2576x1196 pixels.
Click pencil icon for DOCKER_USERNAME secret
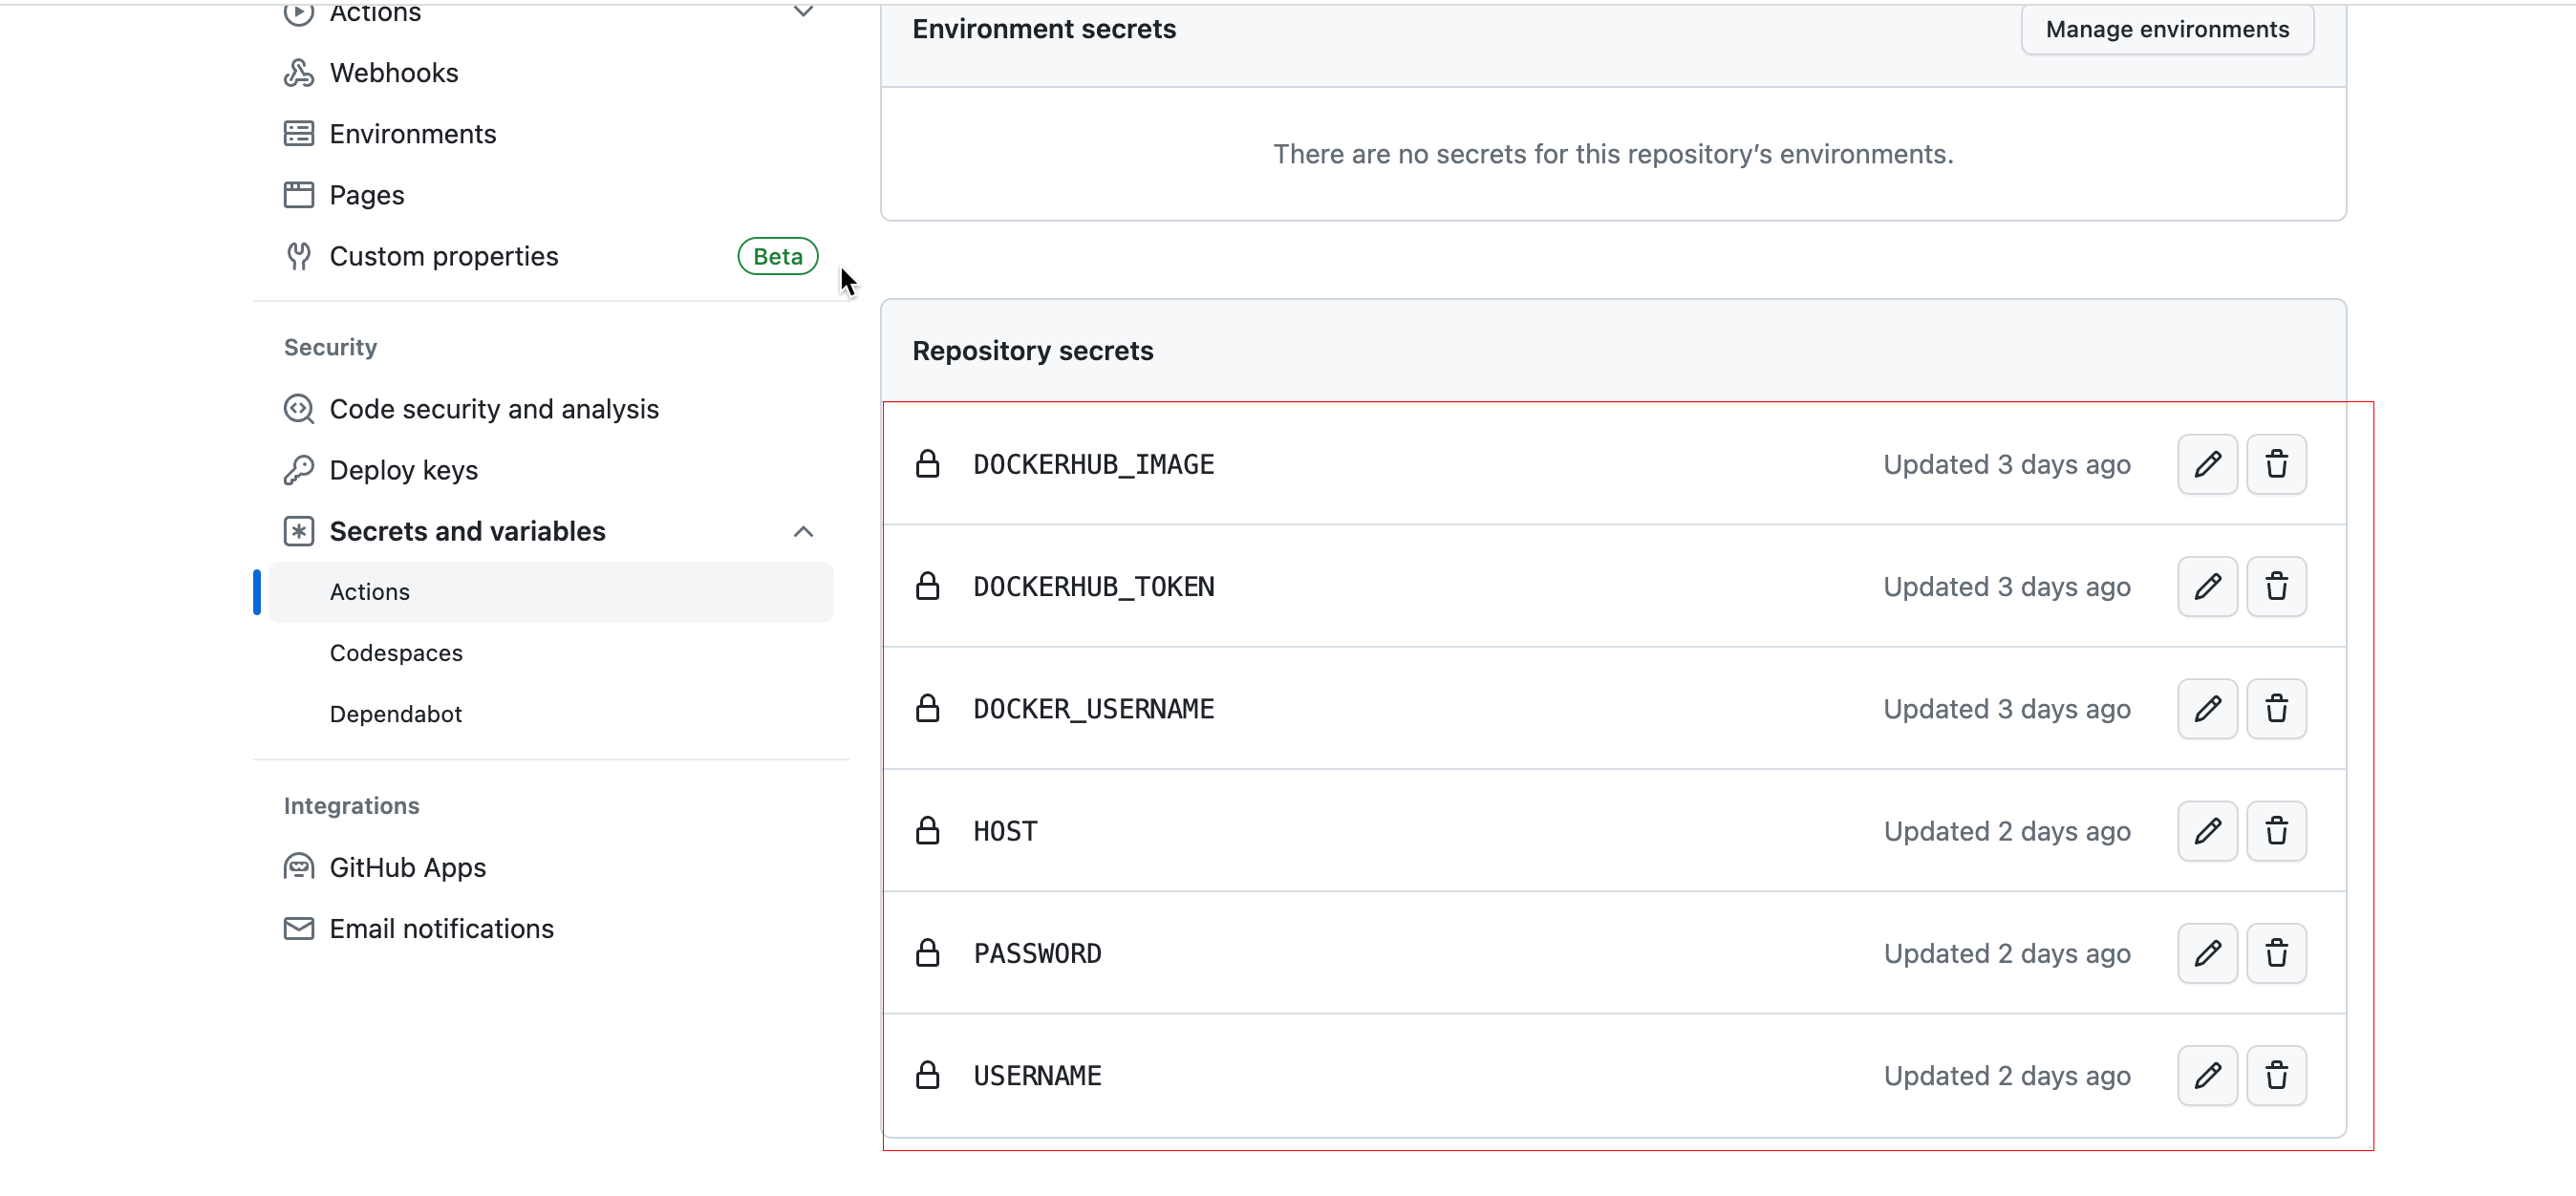tap(2207, 709)
